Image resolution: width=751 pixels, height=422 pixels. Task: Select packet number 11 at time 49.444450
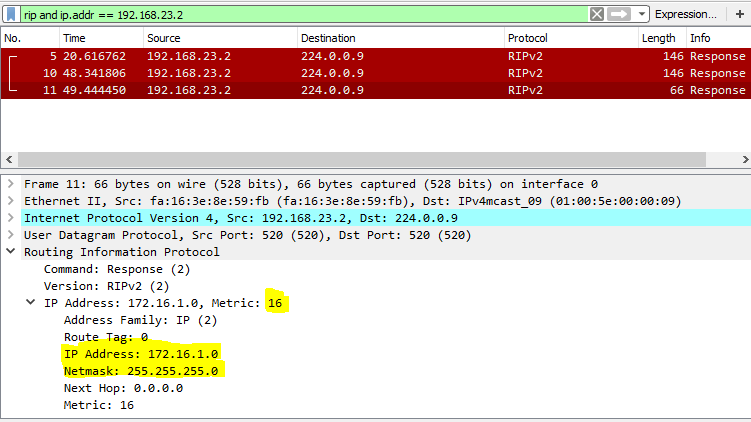376,90
